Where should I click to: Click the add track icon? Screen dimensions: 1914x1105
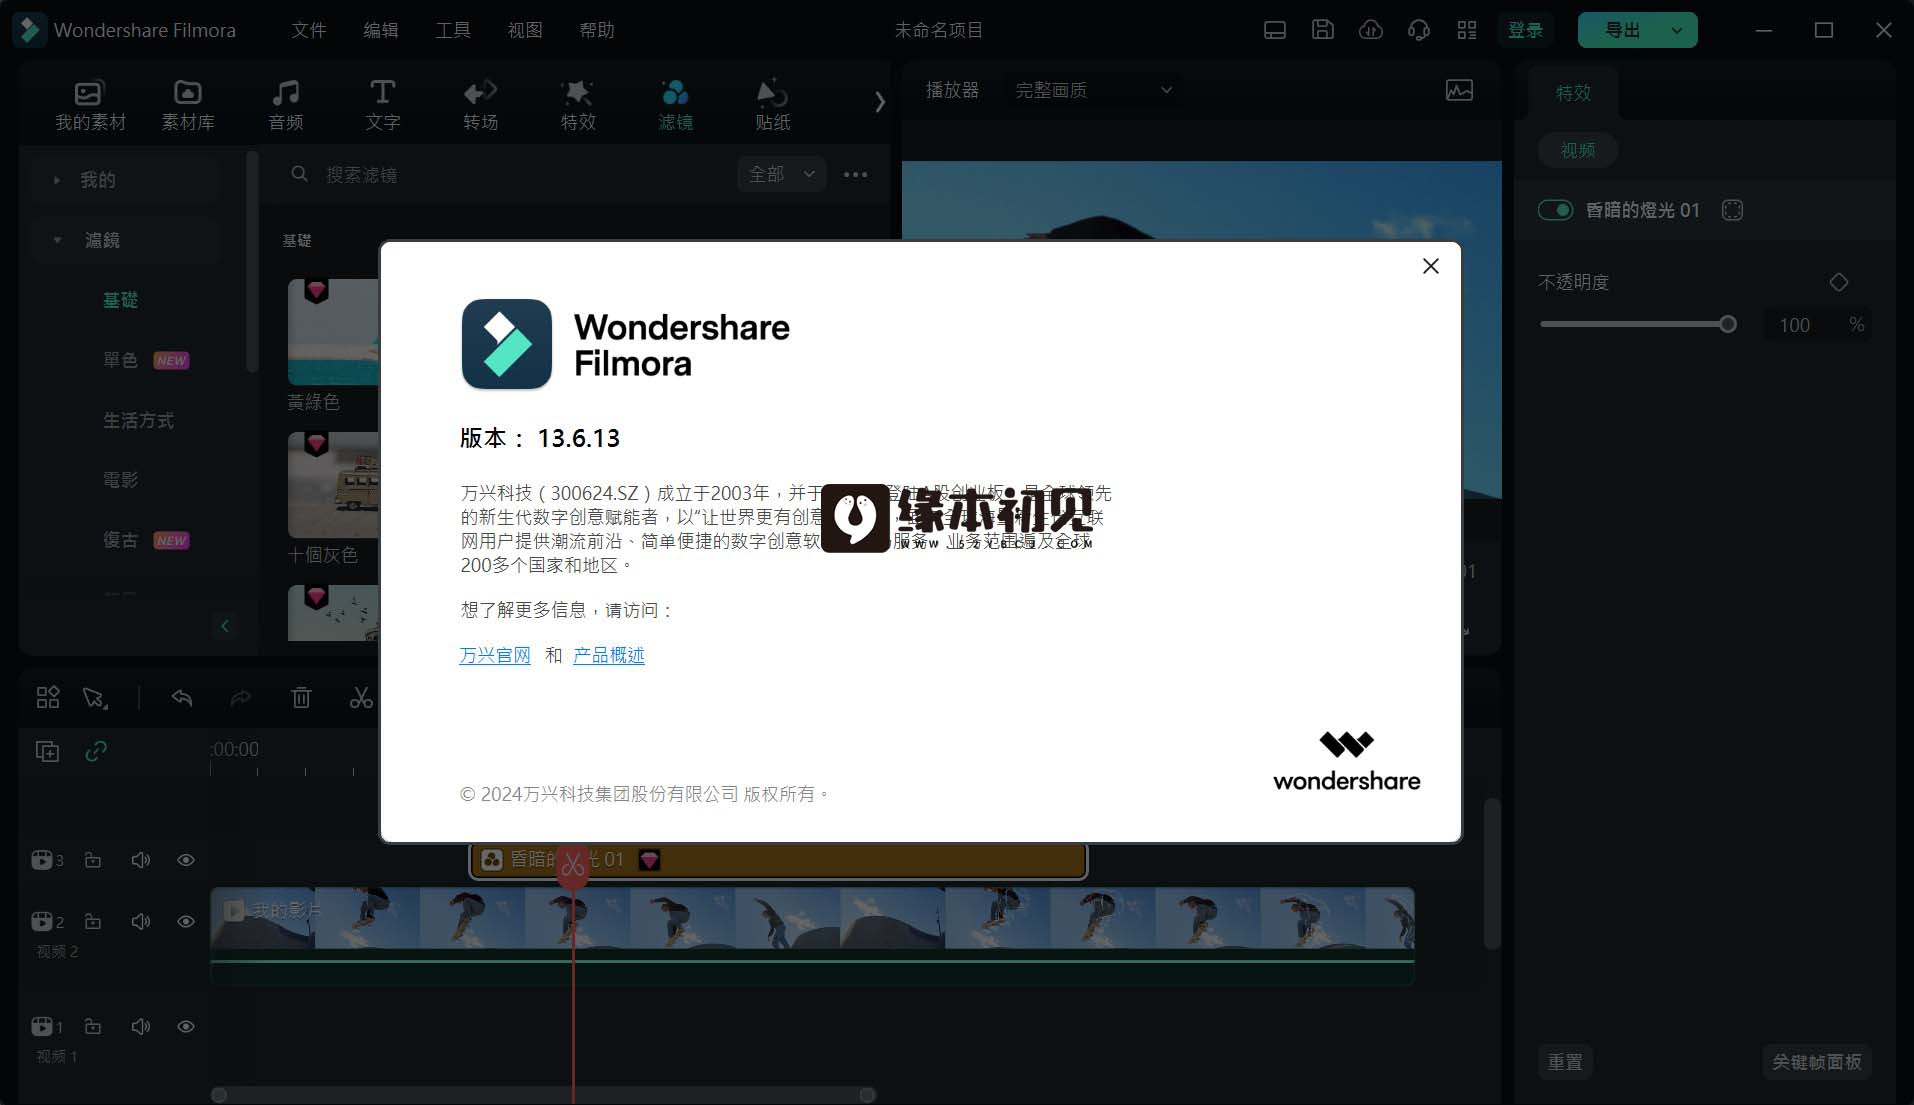47,751
